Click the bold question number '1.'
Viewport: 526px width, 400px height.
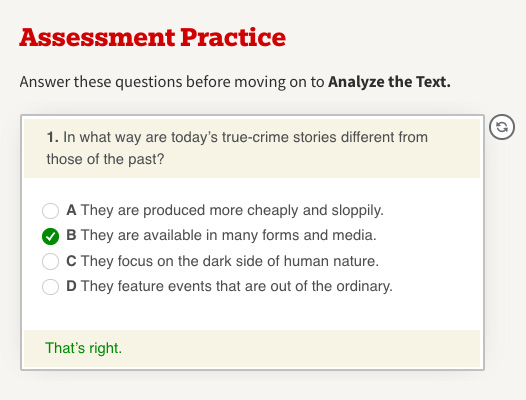click(x=53, y=137)
